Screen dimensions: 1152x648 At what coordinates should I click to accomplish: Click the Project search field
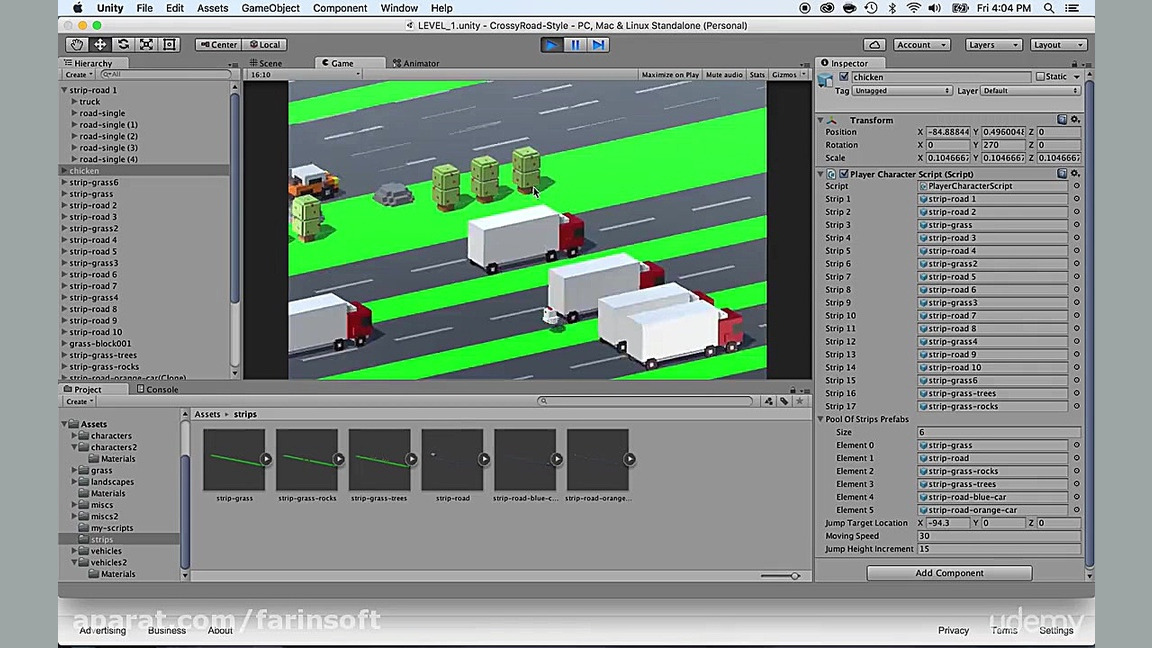pyautogui.click(x=646, y=401)
